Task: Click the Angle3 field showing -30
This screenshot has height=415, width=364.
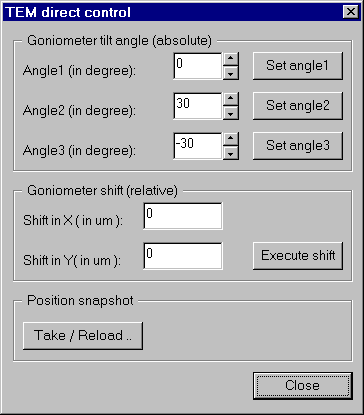Action: 198,146
